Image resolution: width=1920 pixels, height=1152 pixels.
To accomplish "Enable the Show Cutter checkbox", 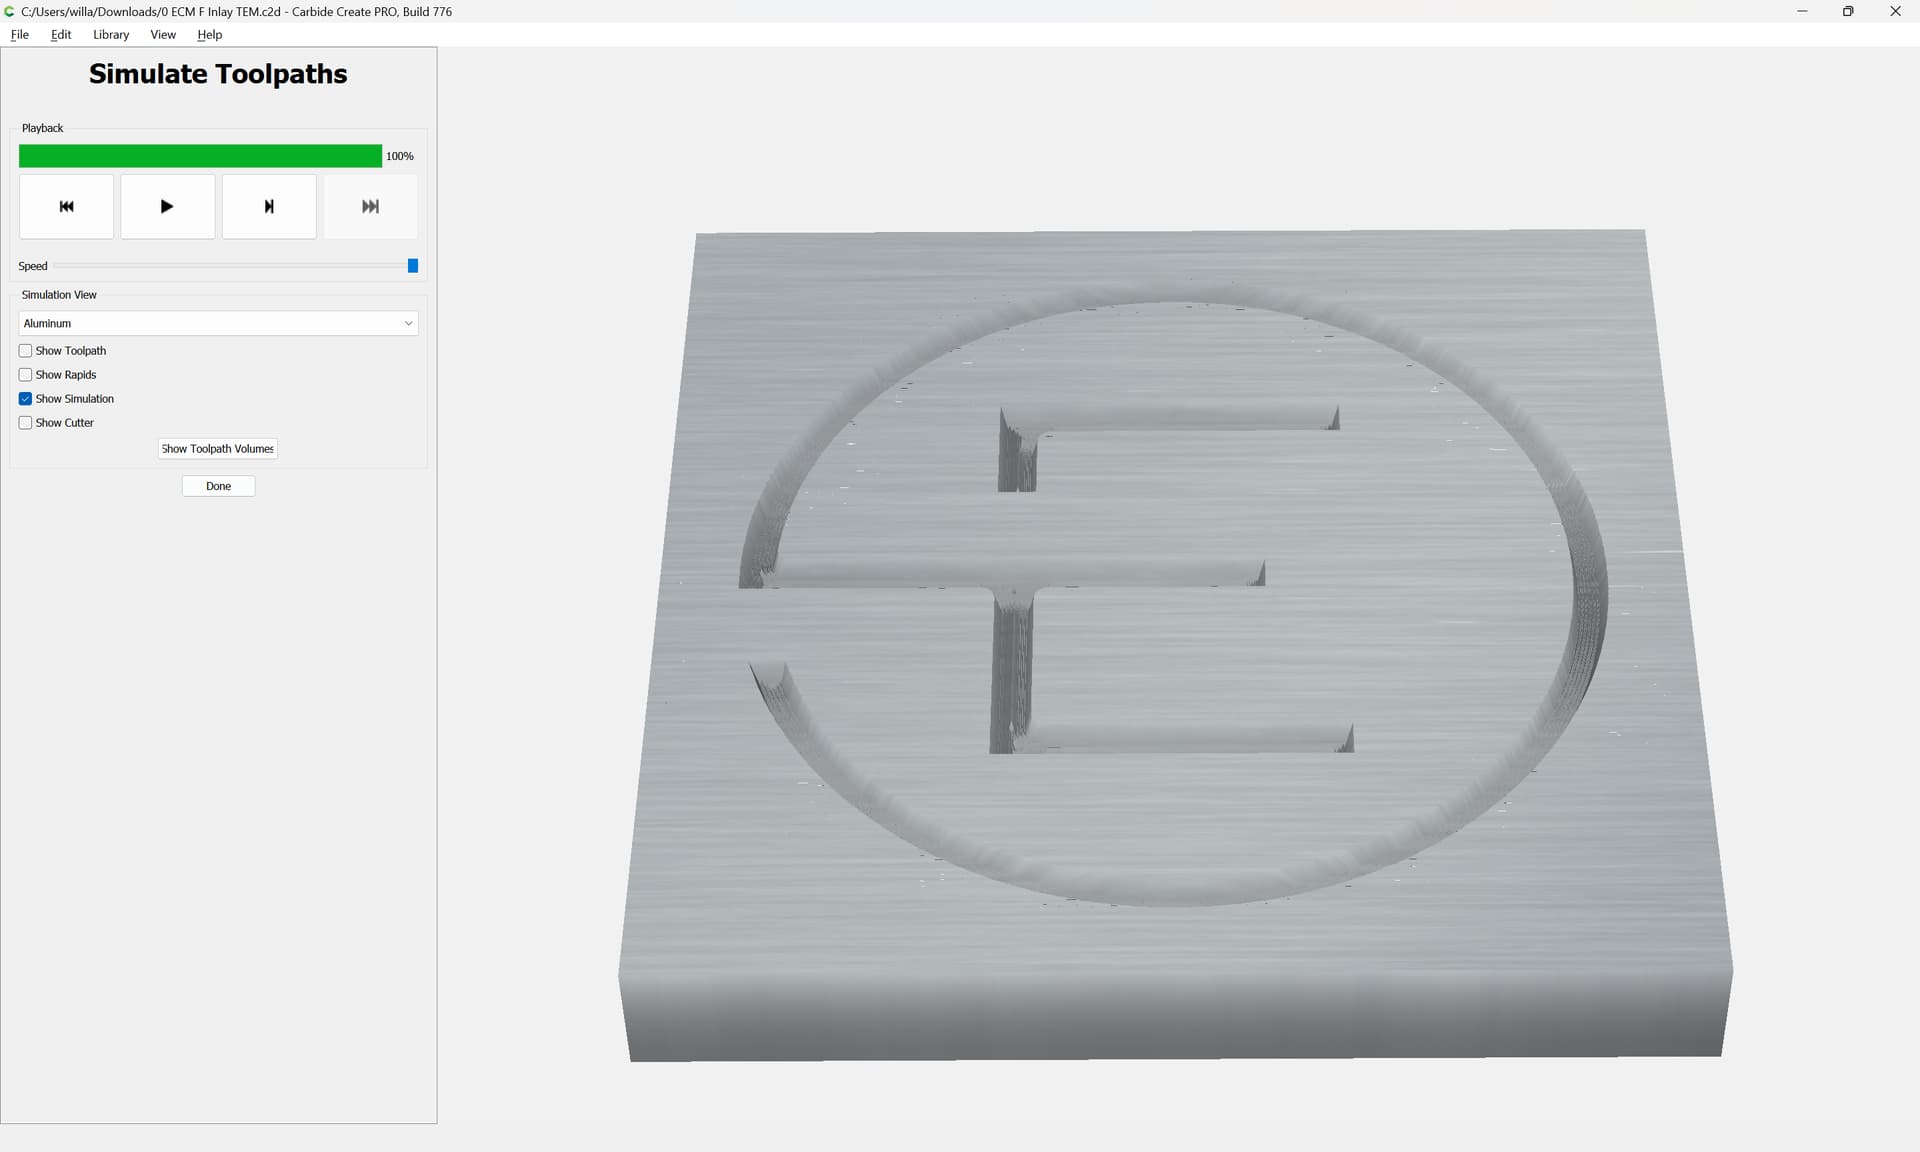I will 26,423.
